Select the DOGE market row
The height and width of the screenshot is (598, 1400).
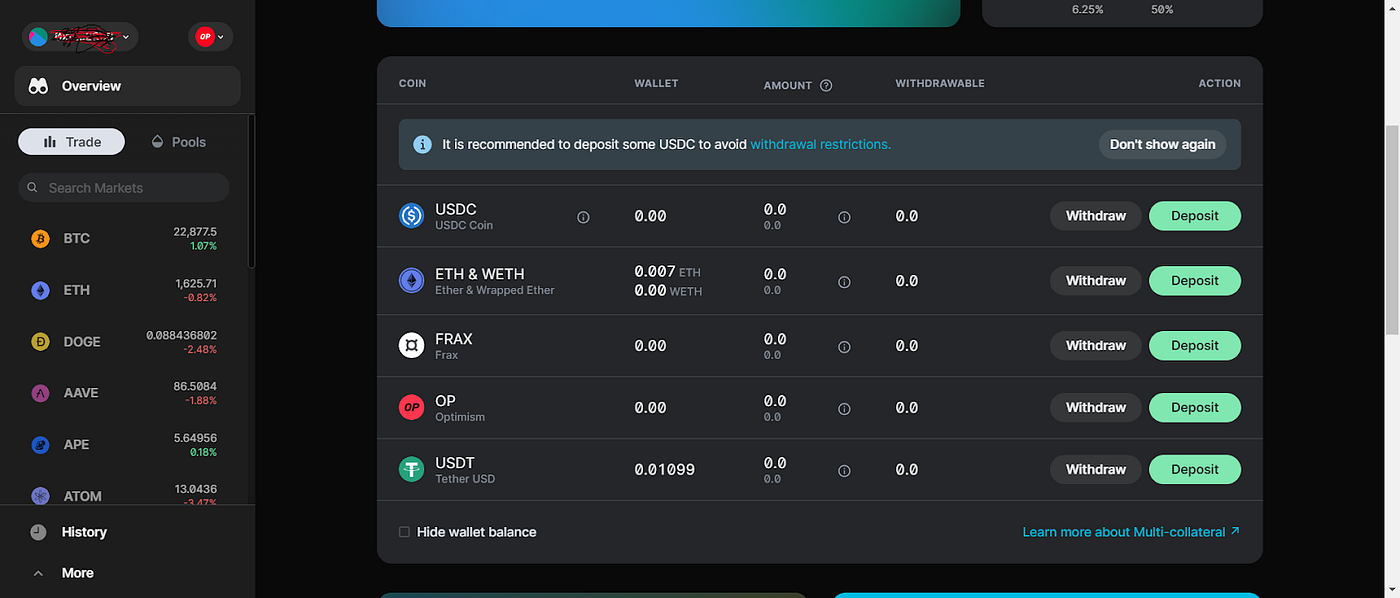click(125, 342)
